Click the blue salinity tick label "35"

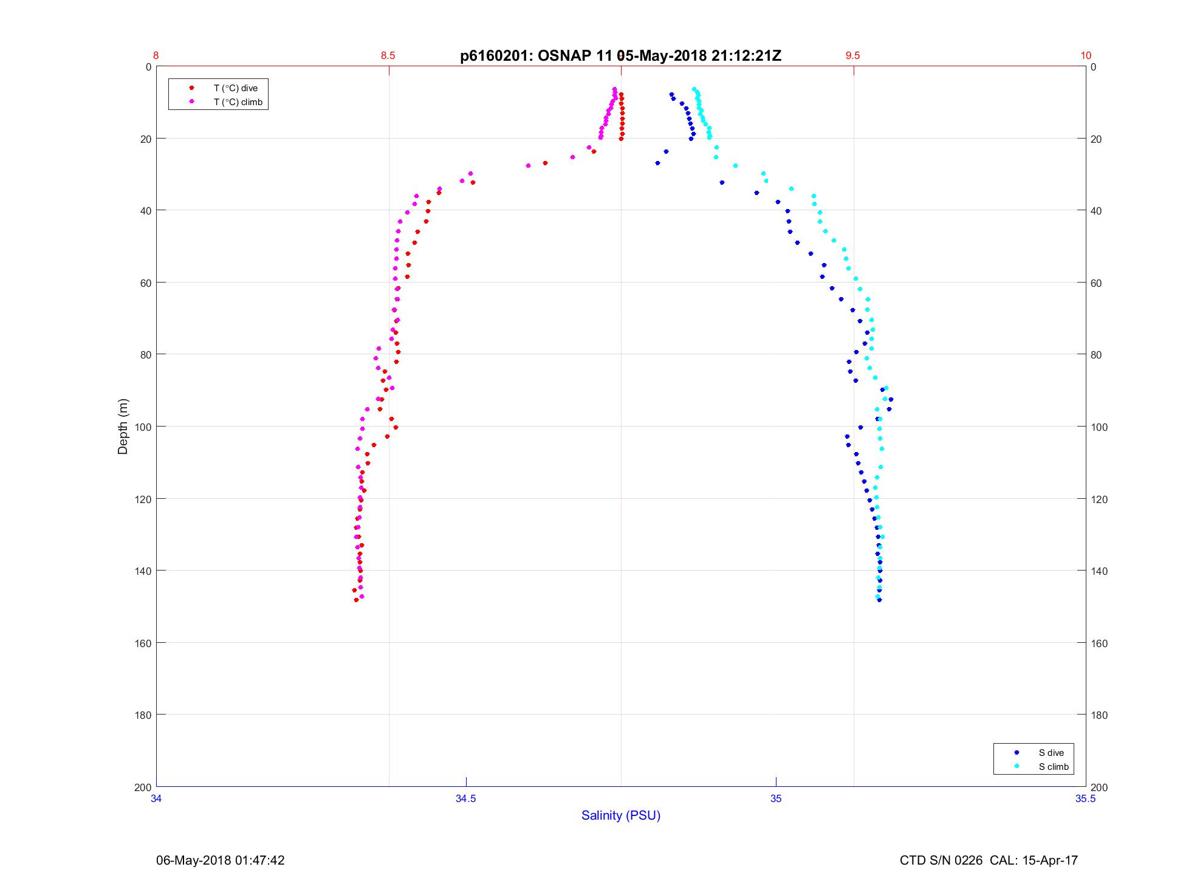point(776,798)
